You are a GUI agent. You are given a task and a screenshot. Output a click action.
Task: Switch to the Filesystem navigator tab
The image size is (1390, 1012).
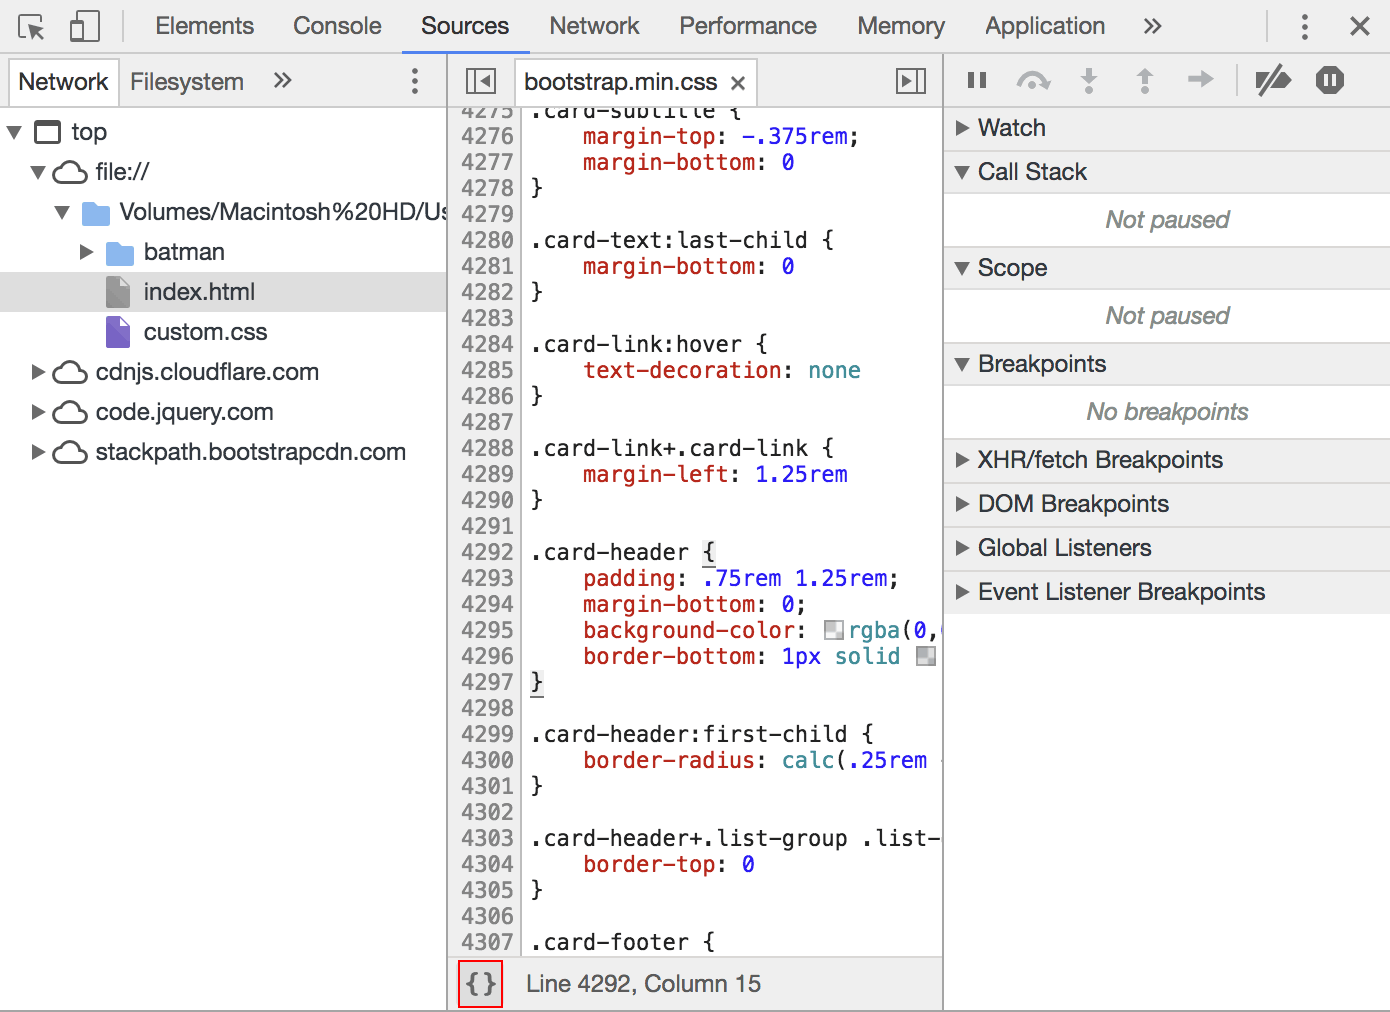187,81
